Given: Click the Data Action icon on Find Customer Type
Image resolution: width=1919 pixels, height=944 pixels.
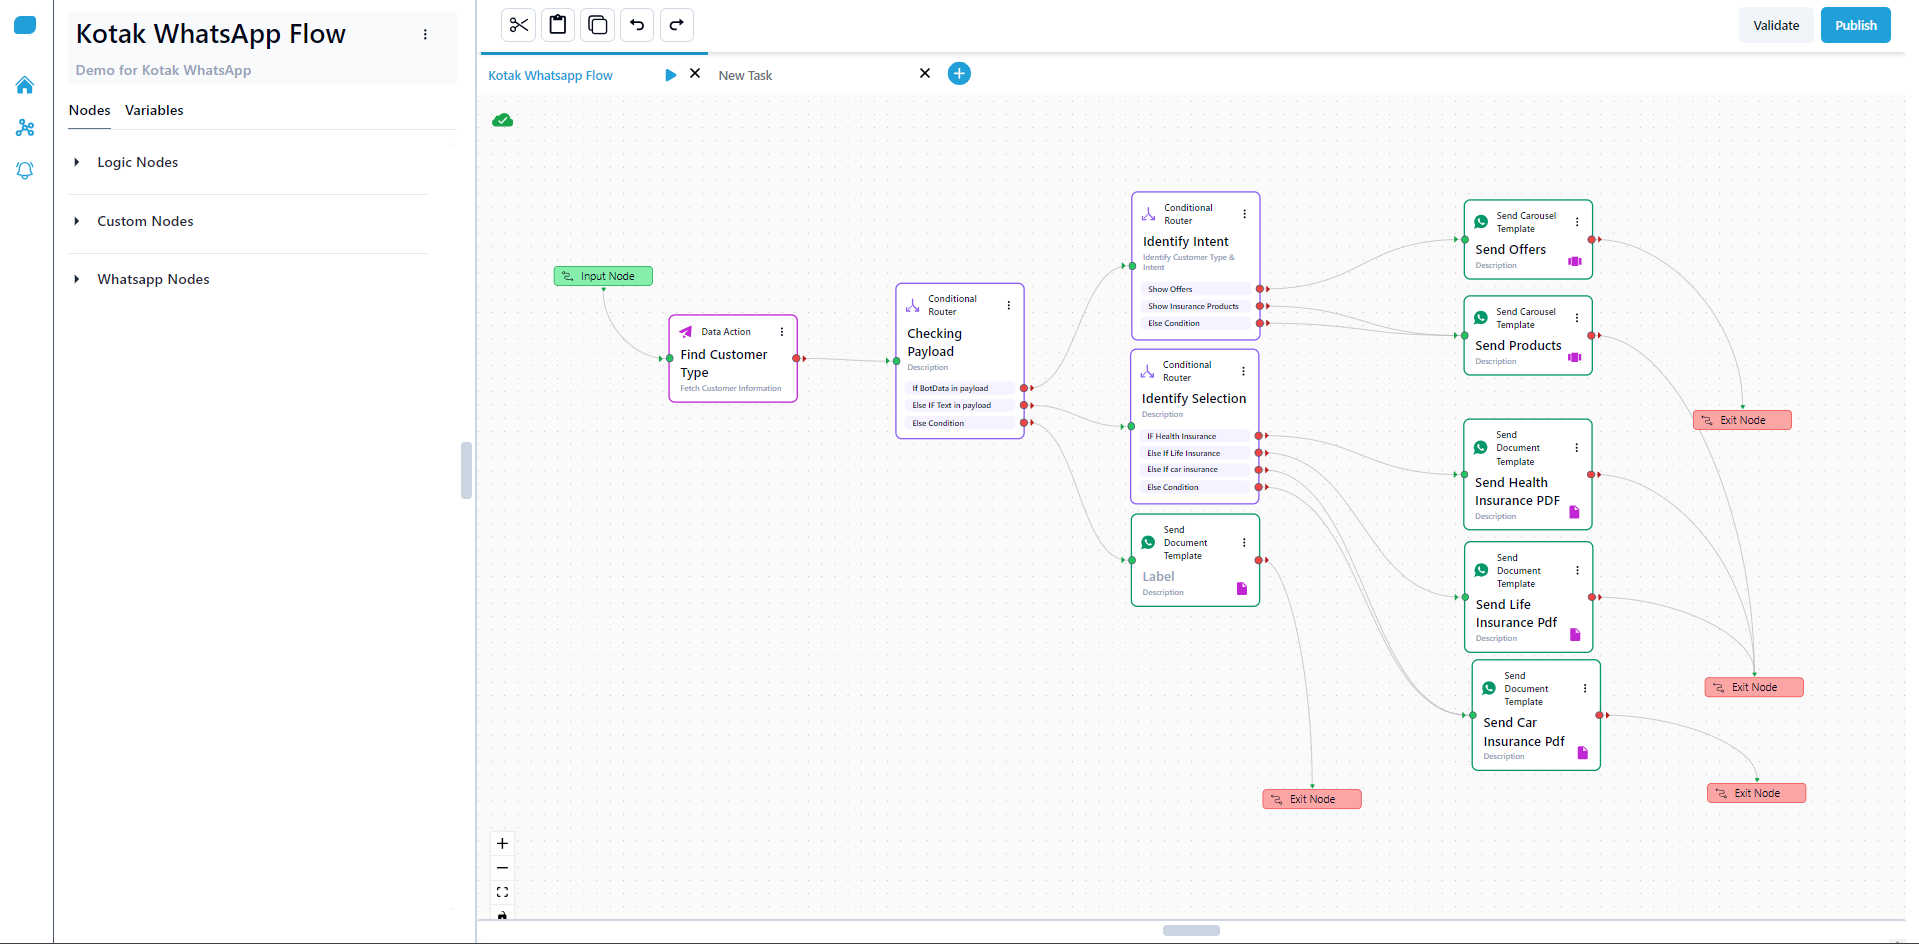Looking at the screenshot, I should (x=686, y=332).
